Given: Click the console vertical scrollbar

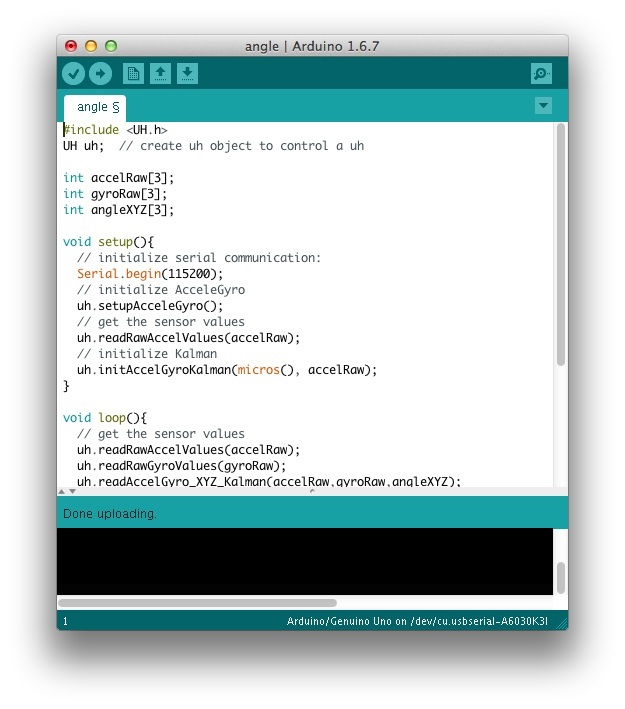Looking at the screenshot, I should tap(561, 578).
